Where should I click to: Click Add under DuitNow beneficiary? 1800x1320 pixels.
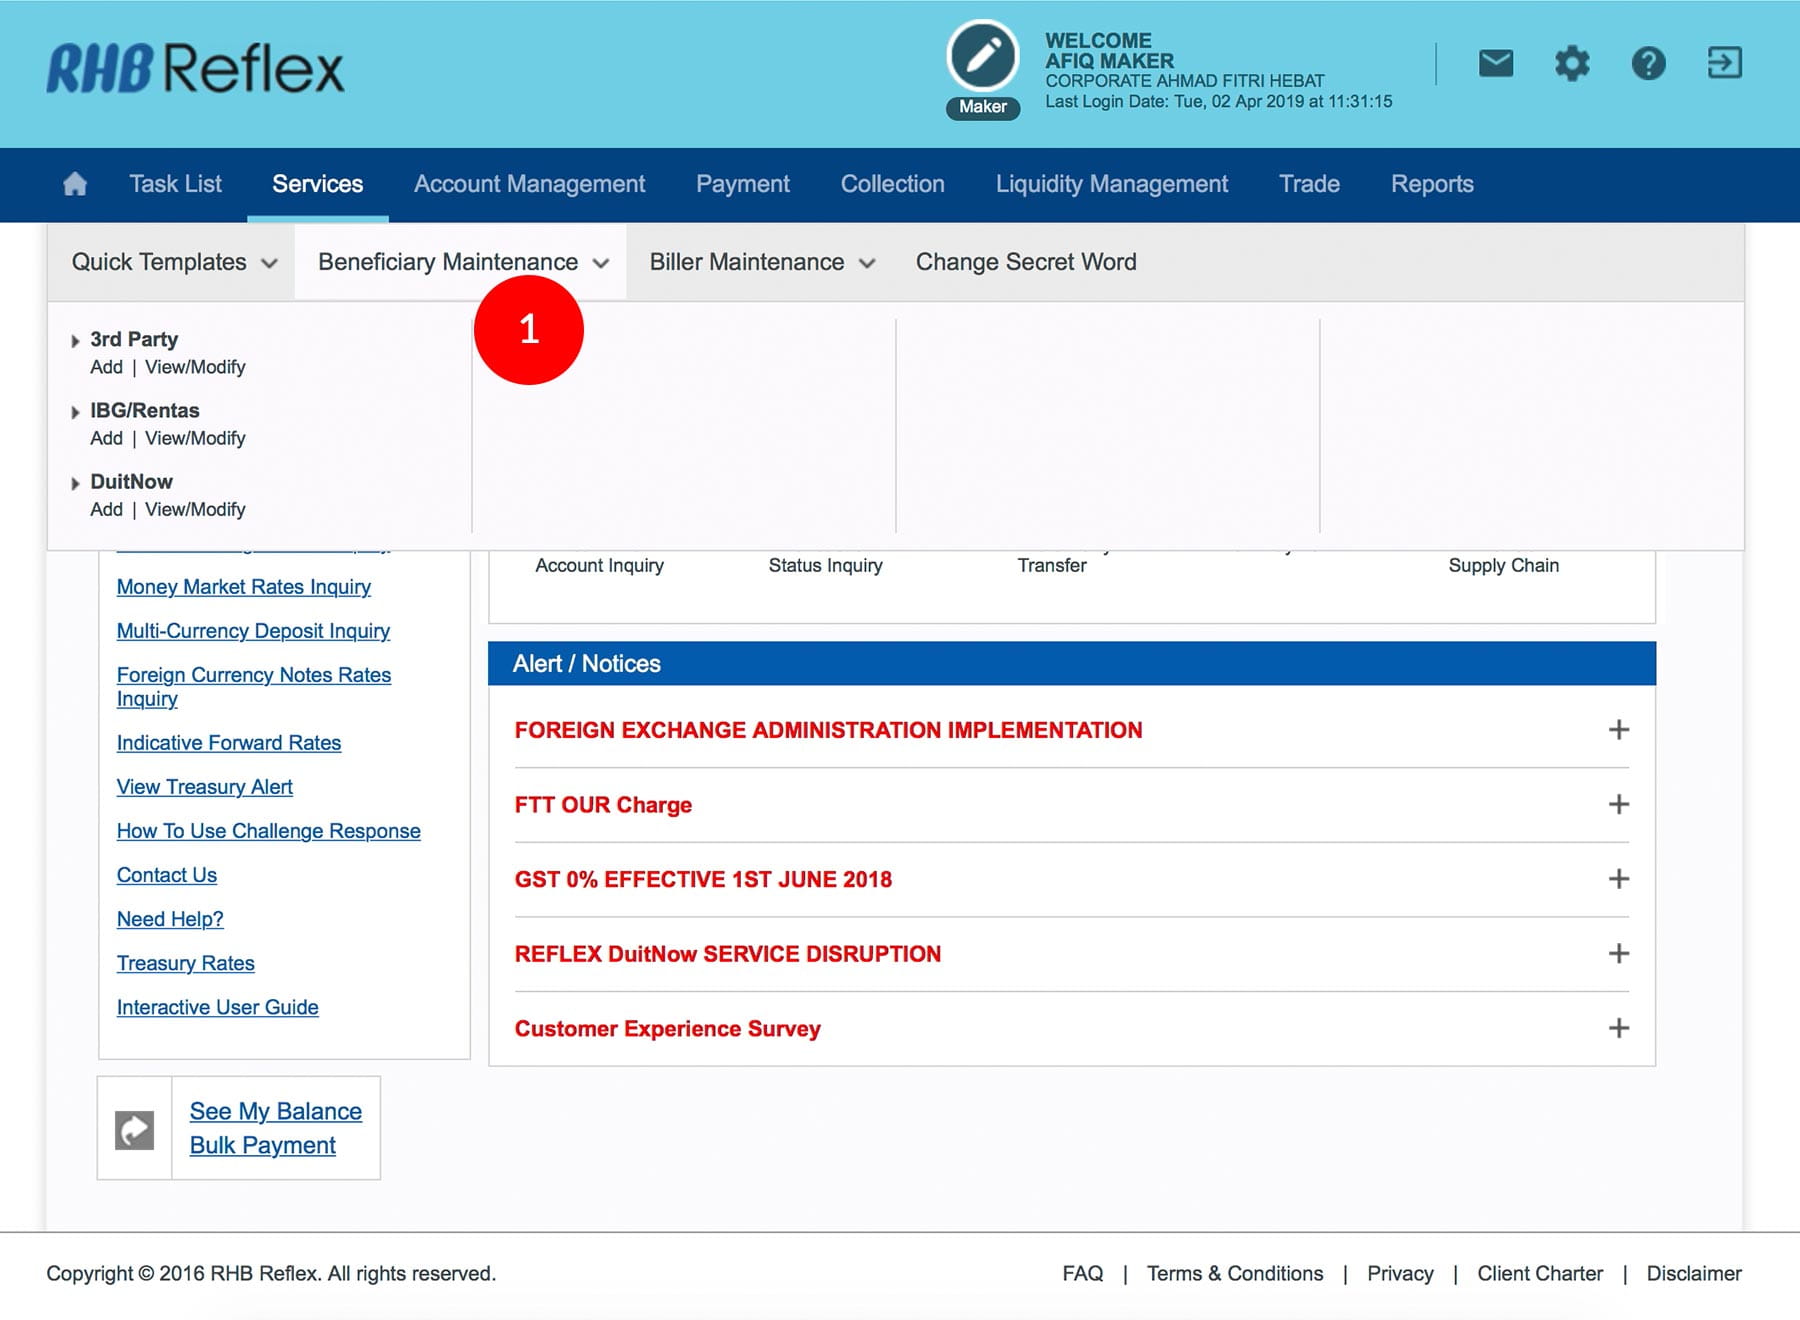tap(106, 510)
